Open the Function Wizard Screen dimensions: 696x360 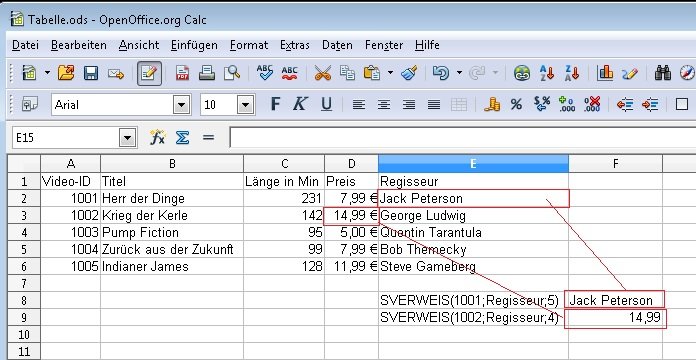click(157, 138)
